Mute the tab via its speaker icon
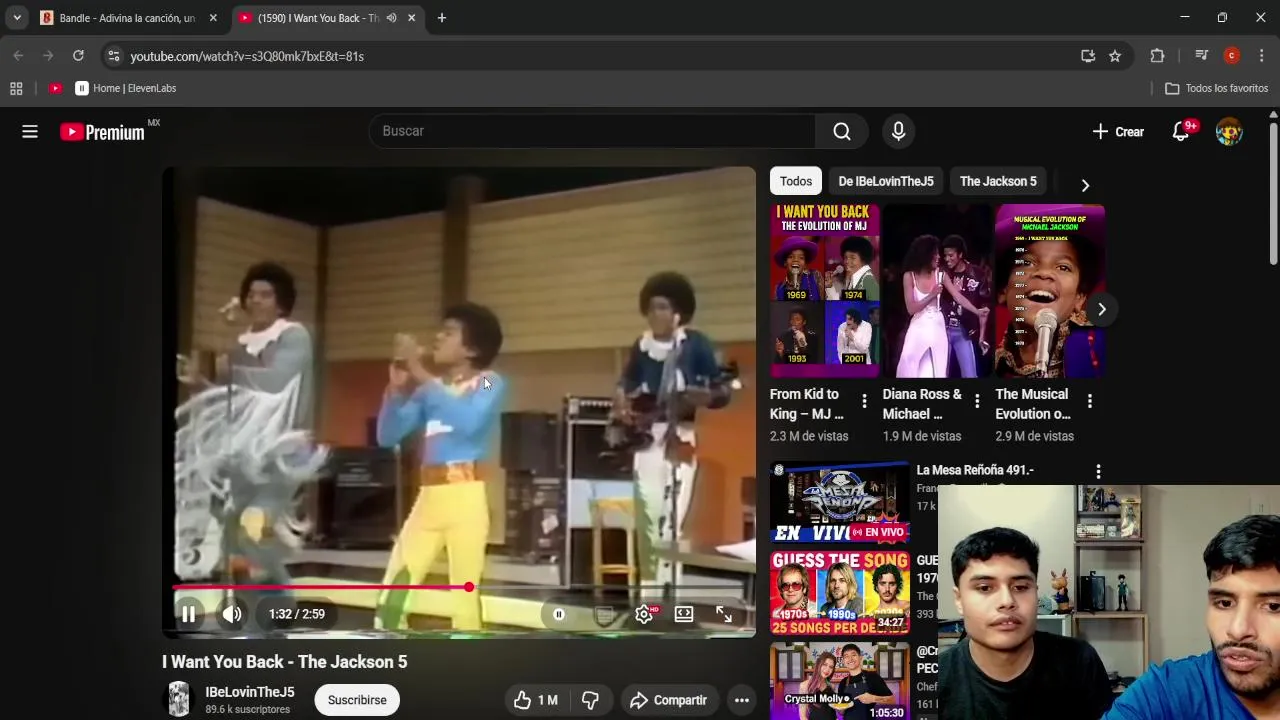The width and height of the screenshot is (1280, 720). pos(391,18)
